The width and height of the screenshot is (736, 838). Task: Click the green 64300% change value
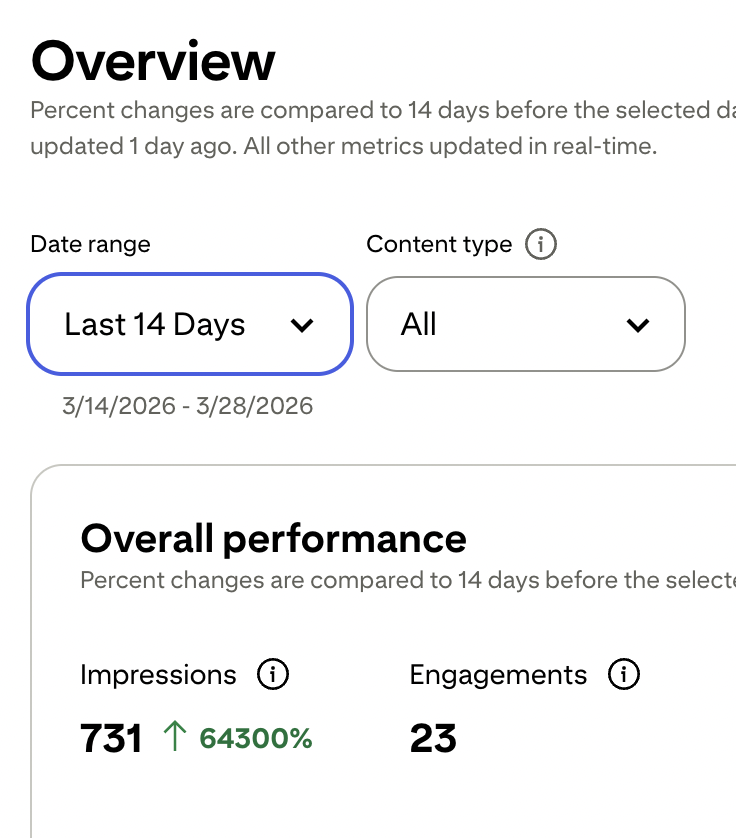click(x=255, y=739)
